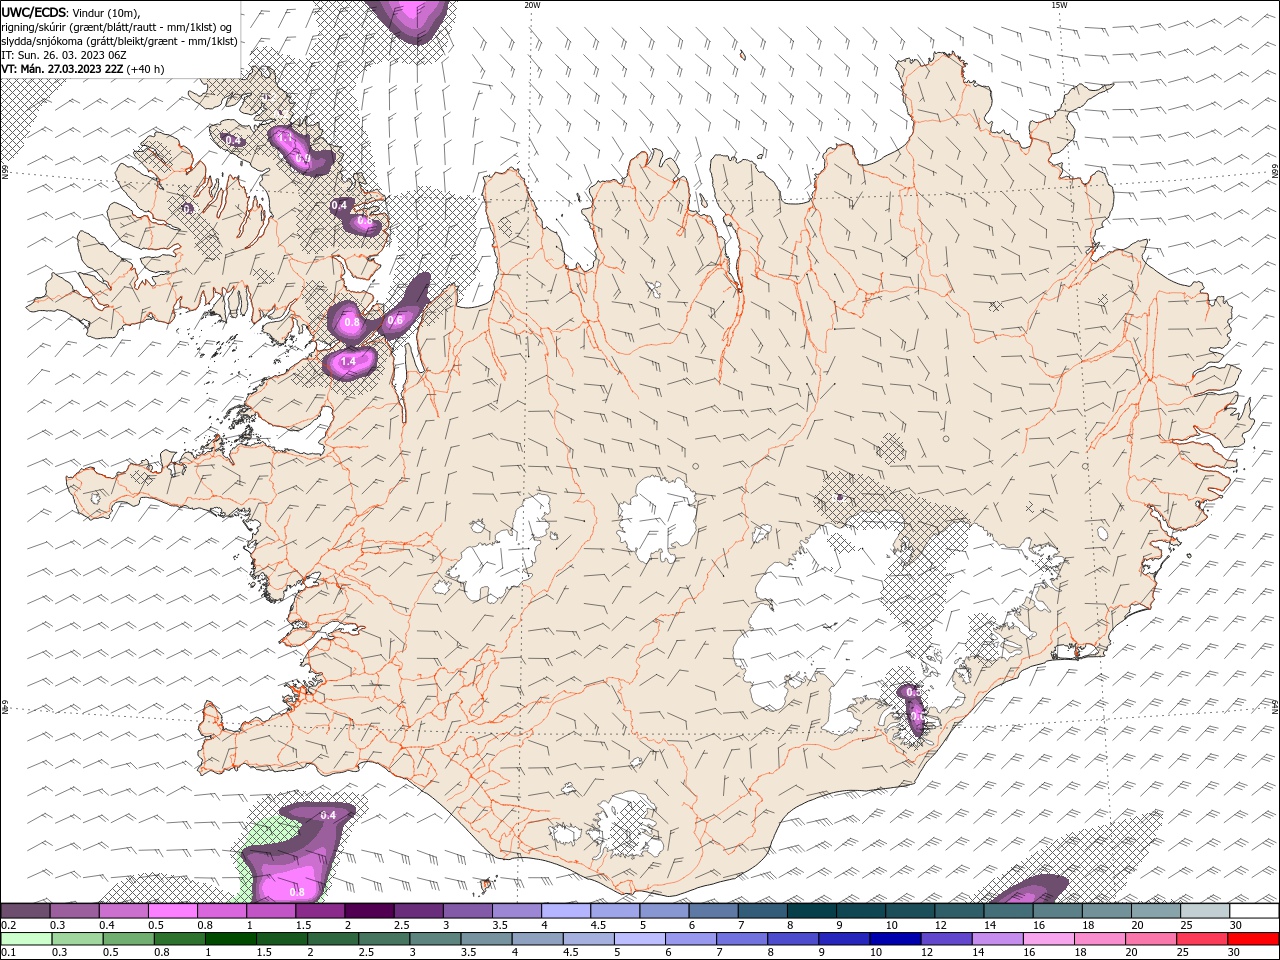Click the small Vestmannaeyjar island off the south coast
This screenshot has height=960, width=1280.
[x=488, y=884]
